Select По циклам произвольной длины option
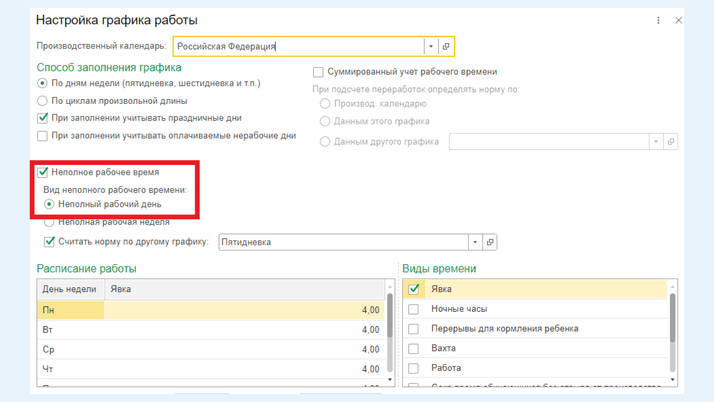714x402 pixels. coord(43,101)
